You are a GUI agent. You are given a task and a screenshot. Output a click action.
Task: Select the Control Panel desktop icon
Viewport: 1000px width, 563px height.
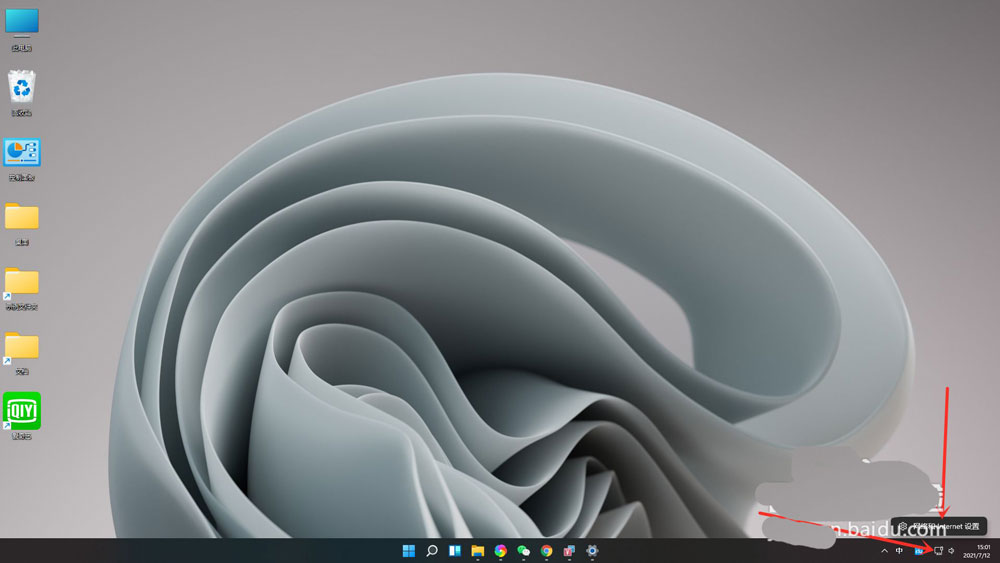point(22,159)
